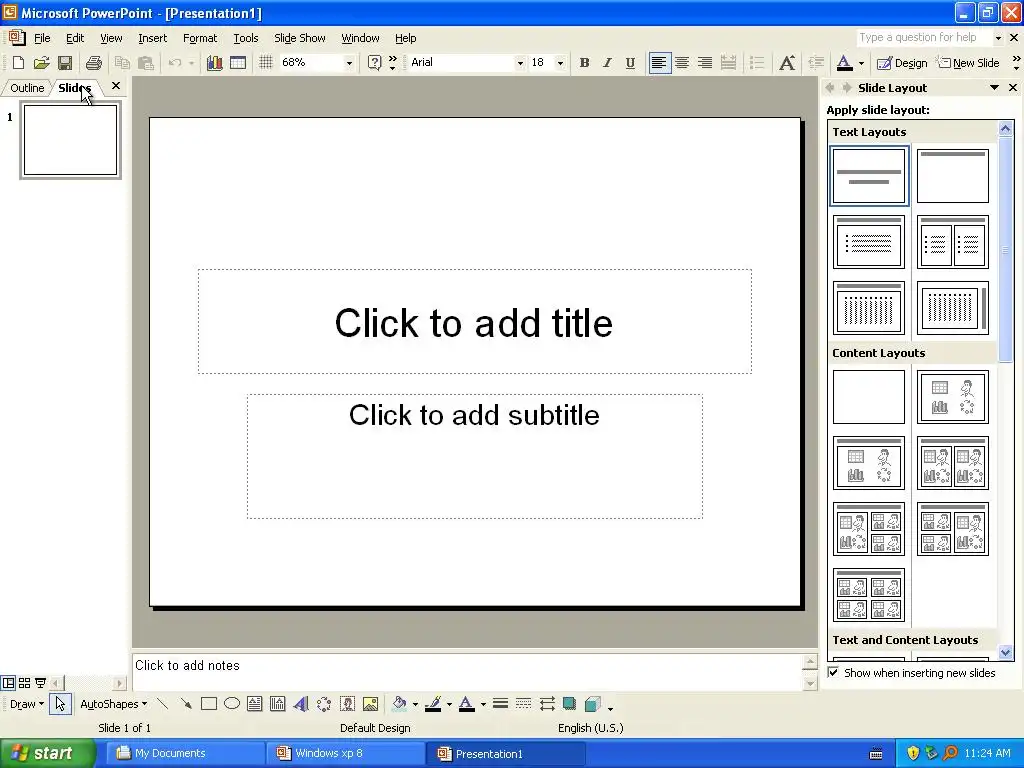Insert a Text Box from the drawing toolbar
Screen dimensions: 1024x768
click(x=255, y=704)
